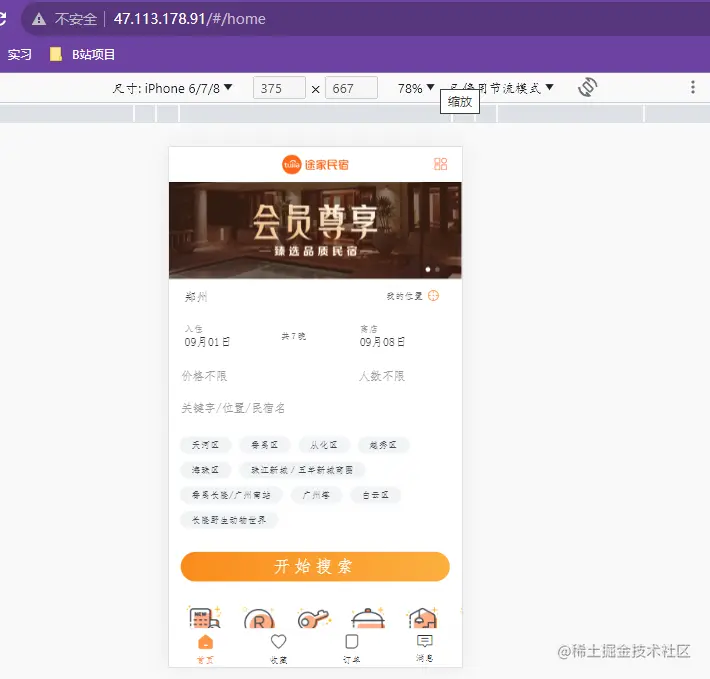Click the 开始搜索 search button
Viewport: 710px width, 679px height.
tap(315, 566)
